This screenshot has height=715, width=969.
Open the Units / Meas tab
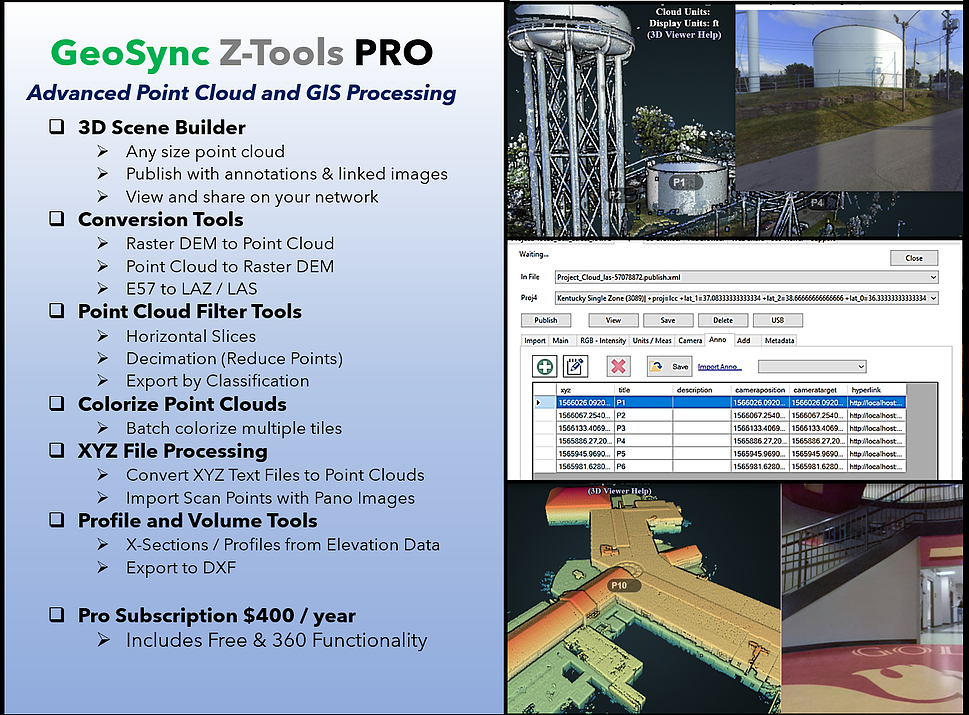coord(651,341)
